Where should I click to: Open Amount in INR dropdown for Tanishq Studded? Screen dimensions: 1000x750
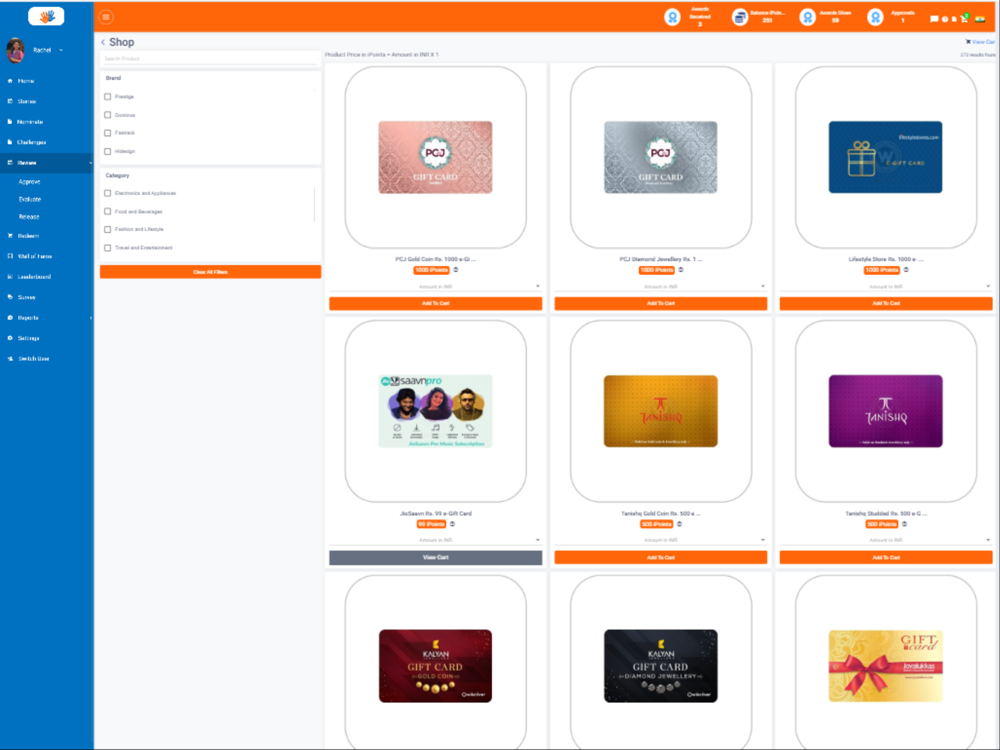[x=886, y=540]
